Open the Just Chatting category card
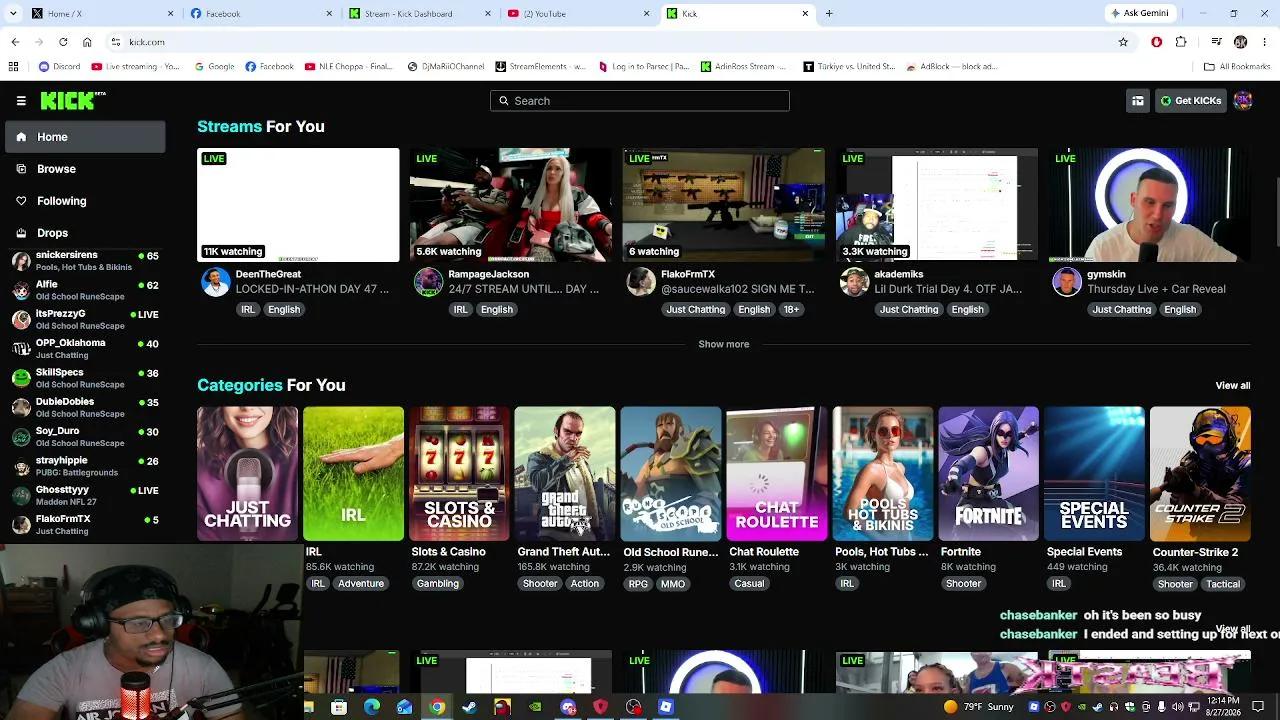Viewport: 1280px width, 720px height. tap(247, 473)
